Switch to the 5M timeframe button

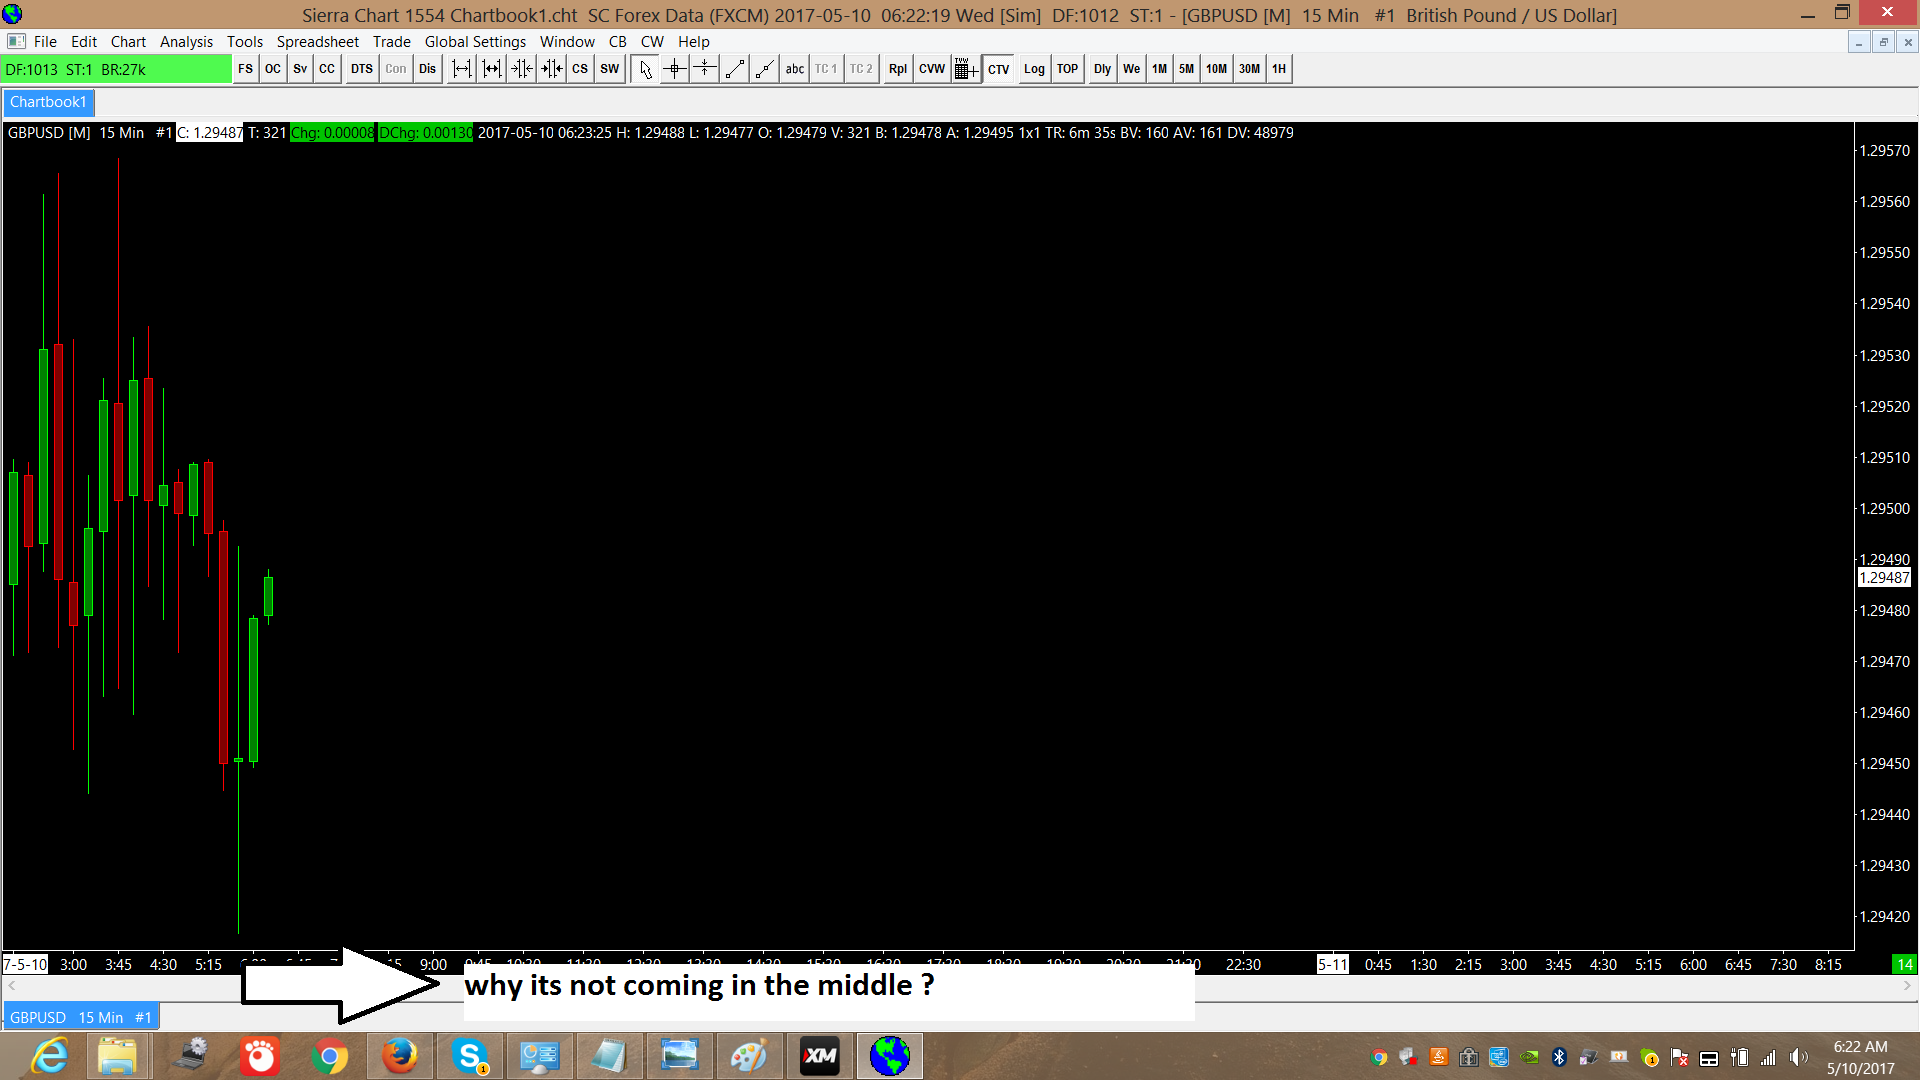(1186, 69)
